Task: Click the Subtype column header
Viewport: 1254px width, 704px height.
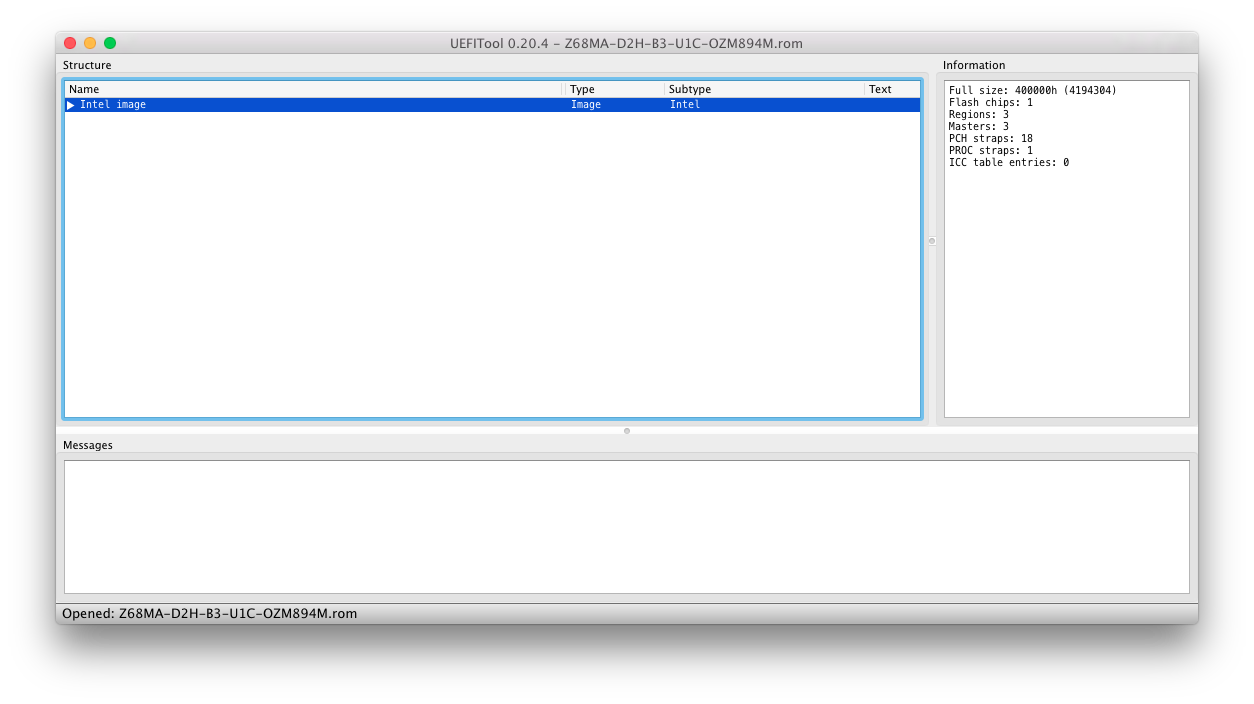Action: [764, 90]
